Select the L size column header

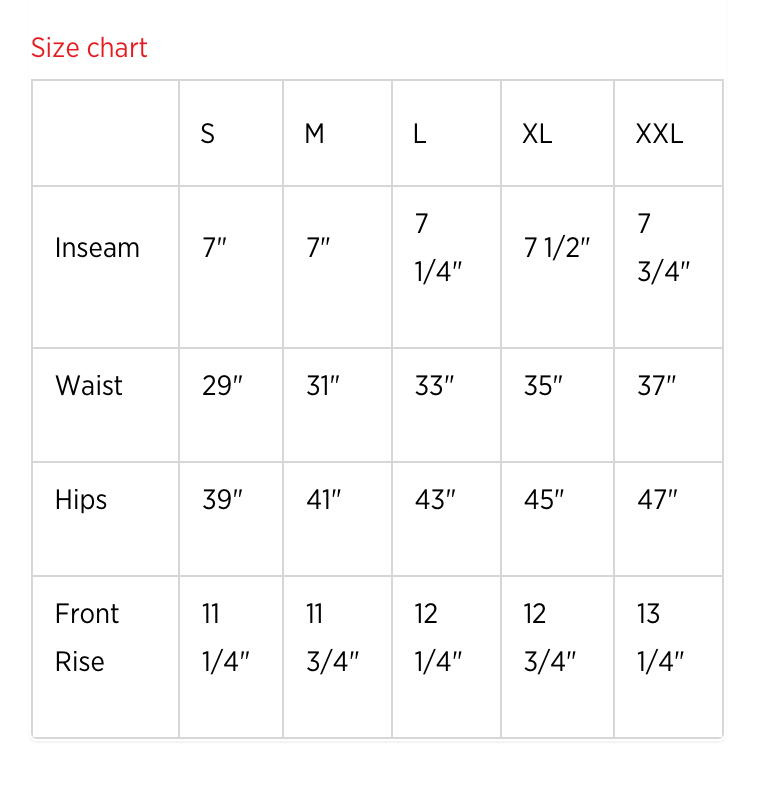pyautogui.click(x=420, y=134)
